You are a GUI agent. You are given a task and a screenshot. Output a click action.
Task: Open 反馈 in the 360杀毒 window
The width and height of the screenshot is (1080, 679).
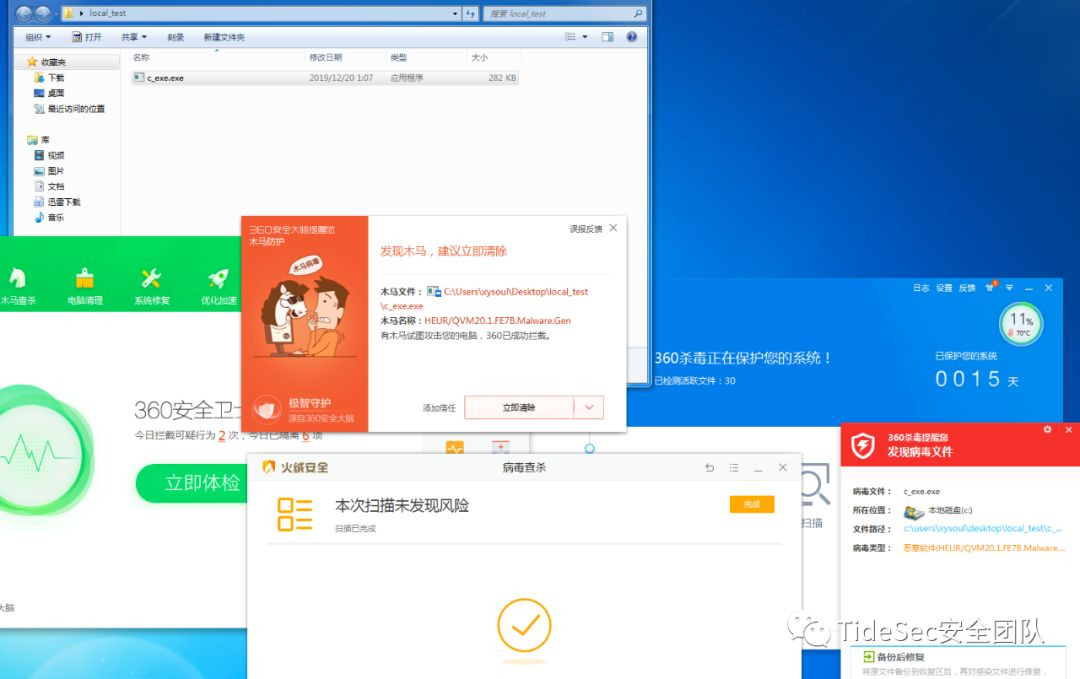click(x=967, y=288)
